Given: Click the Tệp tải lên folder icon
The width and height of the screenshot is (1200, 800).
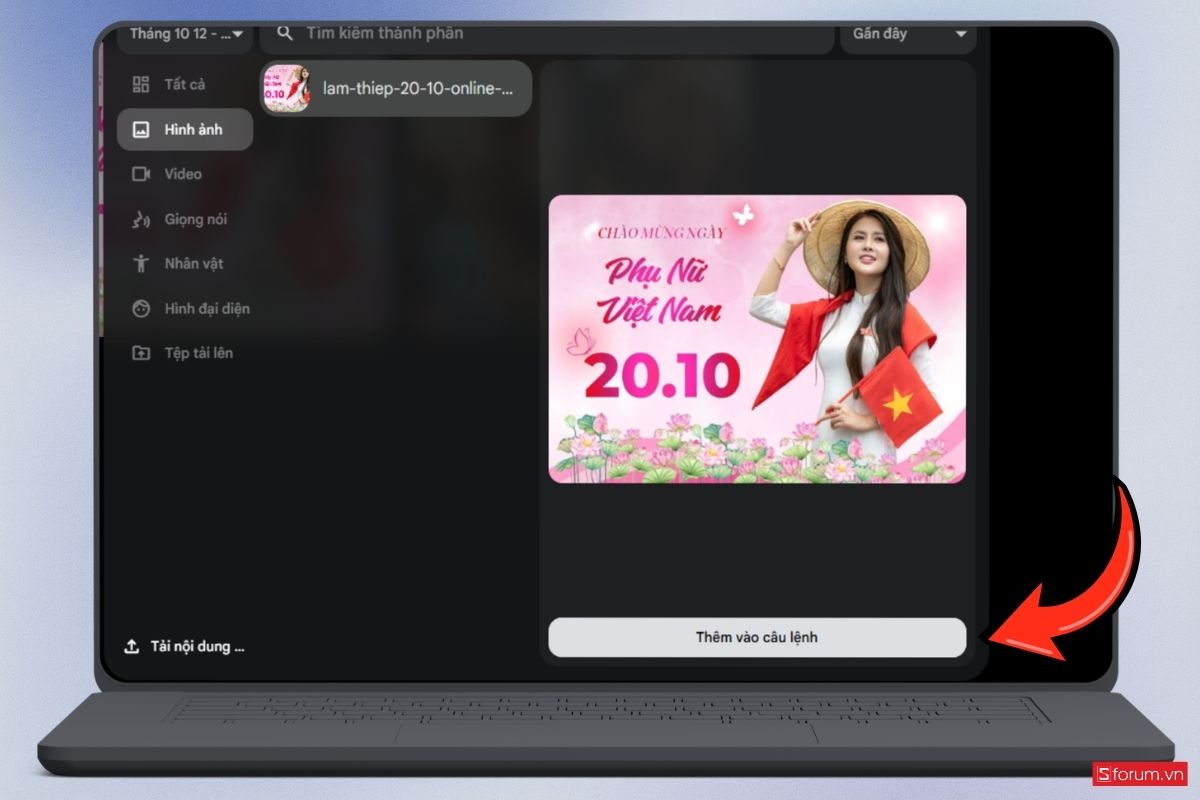Looking at the screenshot, I should pos(141,353).
